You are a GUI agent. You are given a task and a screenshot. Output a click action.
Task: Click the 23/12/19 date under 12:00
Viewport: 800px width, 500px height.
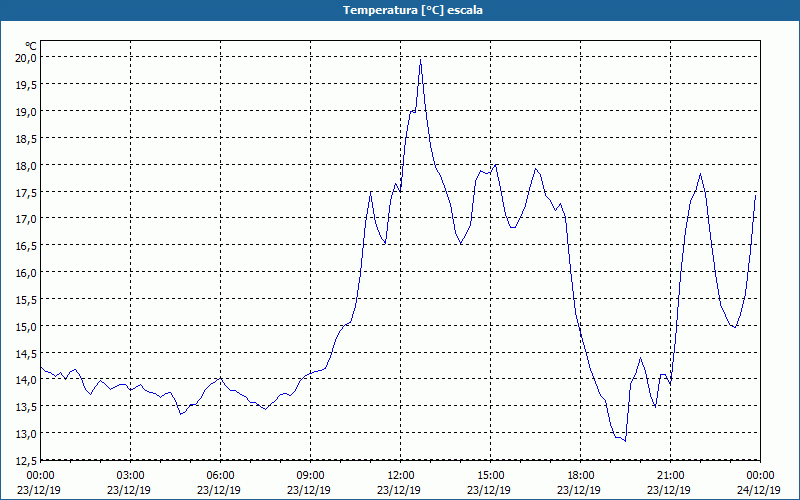399,490
